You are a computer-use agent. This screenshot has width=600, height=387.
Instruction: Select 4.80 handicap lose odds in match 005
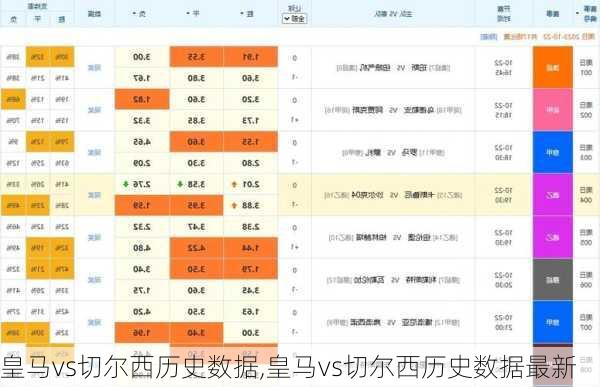coord(142,248)
